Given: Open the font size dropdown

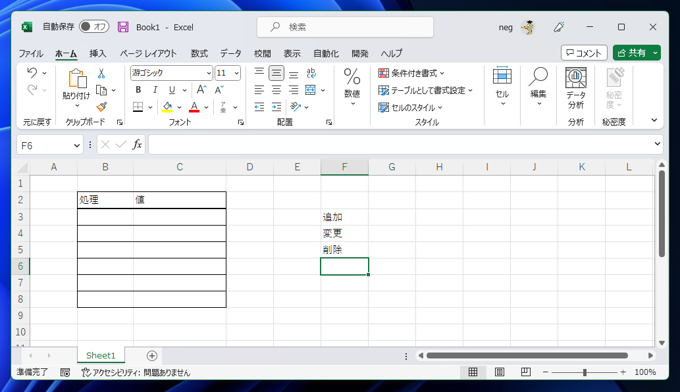Looking at the screenshot, I should click(x=236, y=73).
